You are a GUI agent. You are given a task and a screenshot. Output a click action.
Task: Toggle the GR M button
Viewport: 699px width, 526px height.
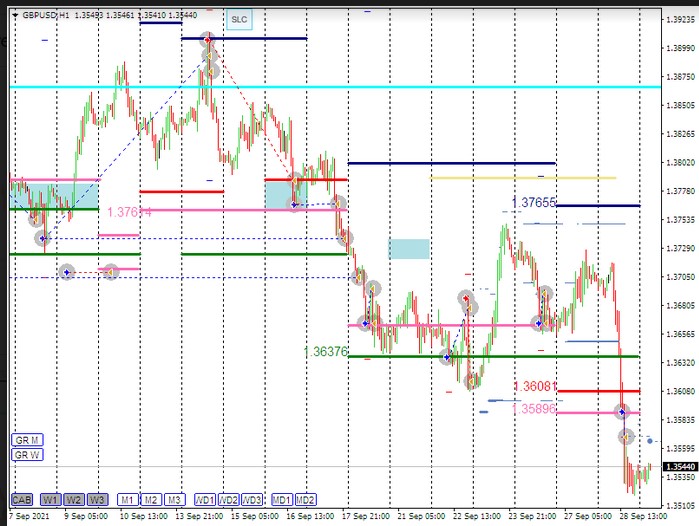click(26, 440)
